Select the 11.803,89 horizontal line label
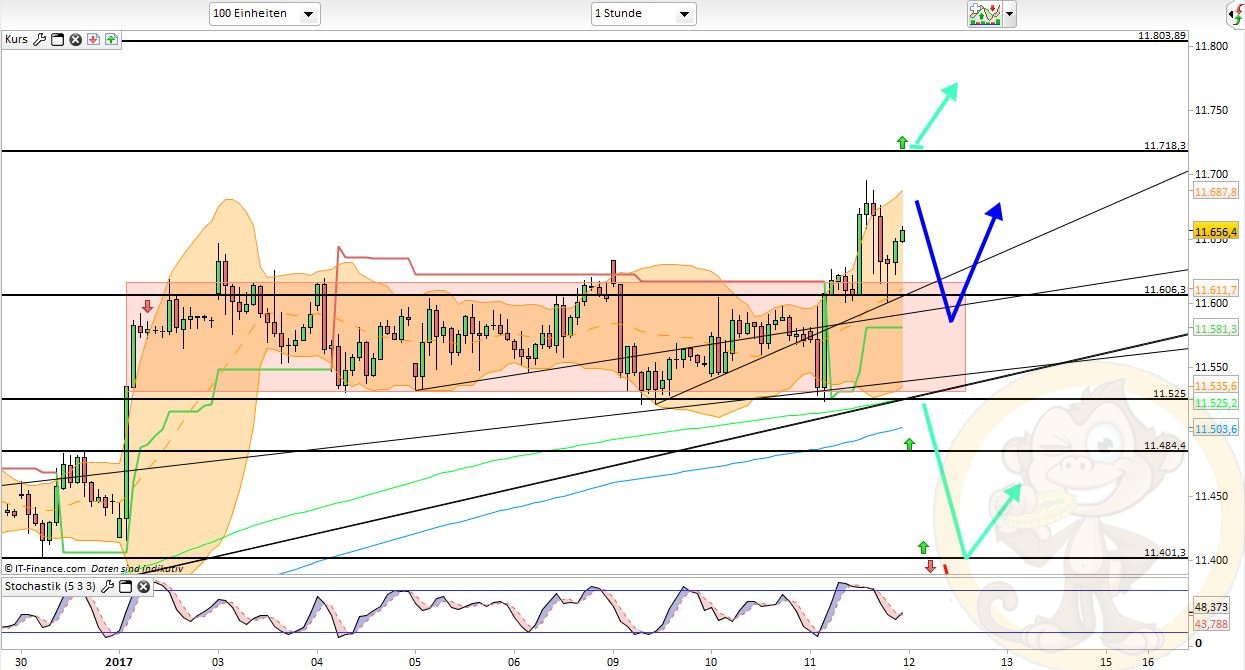 click(x=1161, y=36)
